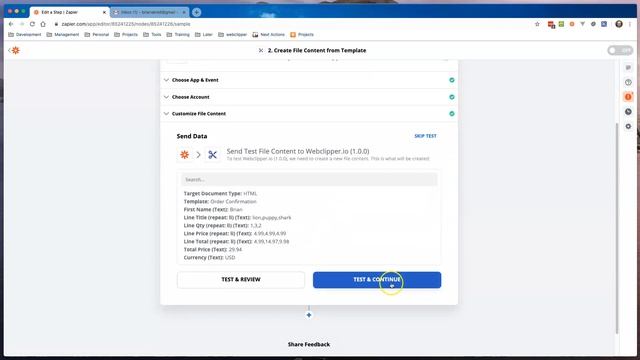Screen dimensions: 640x360
Task: Open the history clock sidebar icon
Action: tap(628, 111)
